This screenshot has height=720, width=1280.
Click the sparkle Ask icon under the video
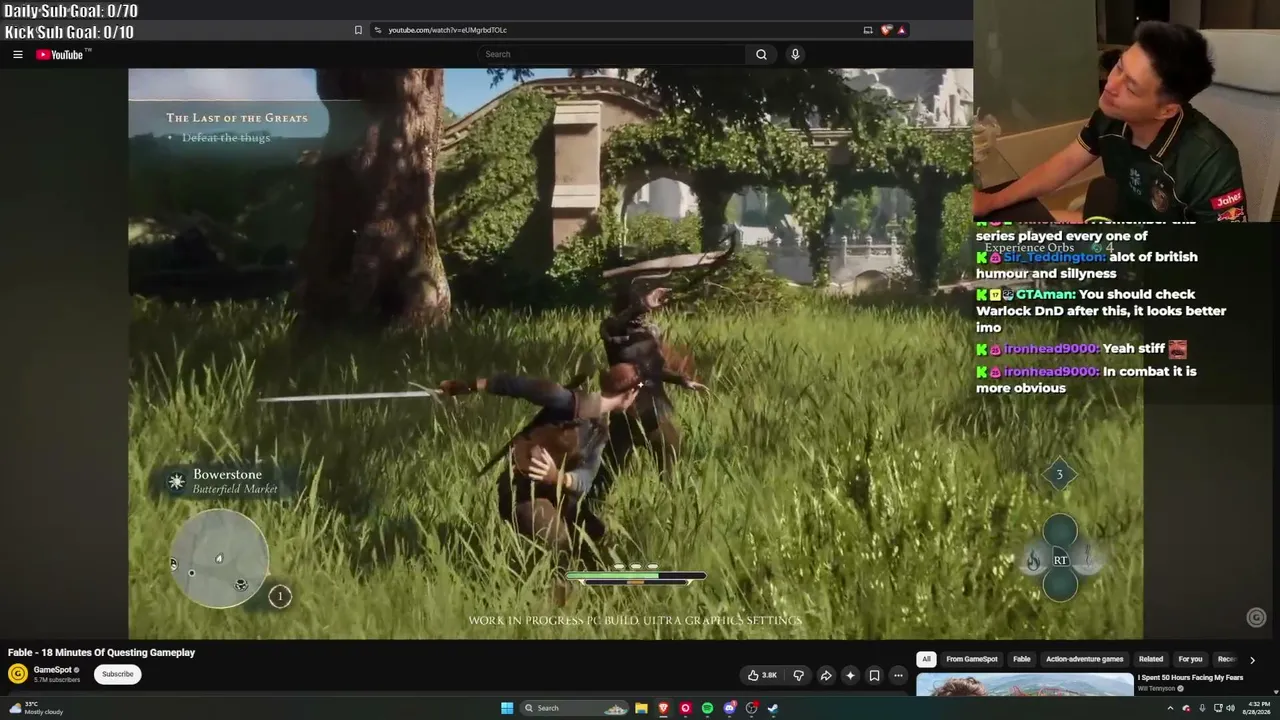tap(850, 675)
